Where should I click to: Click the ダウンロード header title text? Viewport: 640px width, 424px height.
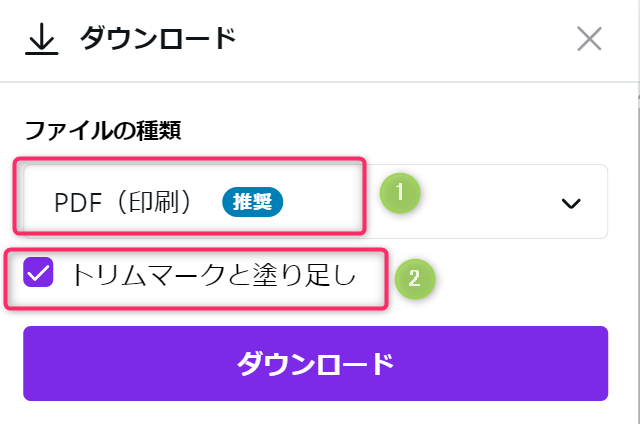(x=157, y=39)
